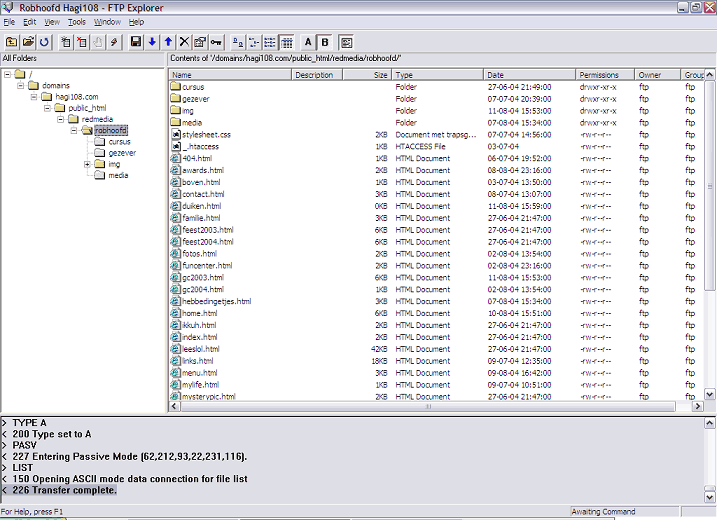Collapse the hagi108.com tree node
This screenshot has height=520, width=717.
(34, 97)
